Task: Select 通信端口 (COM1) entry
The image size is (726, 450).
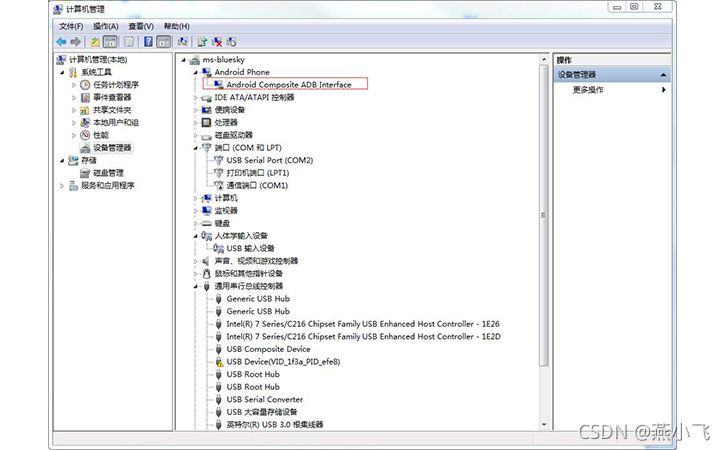Action: tap(257, 185)
